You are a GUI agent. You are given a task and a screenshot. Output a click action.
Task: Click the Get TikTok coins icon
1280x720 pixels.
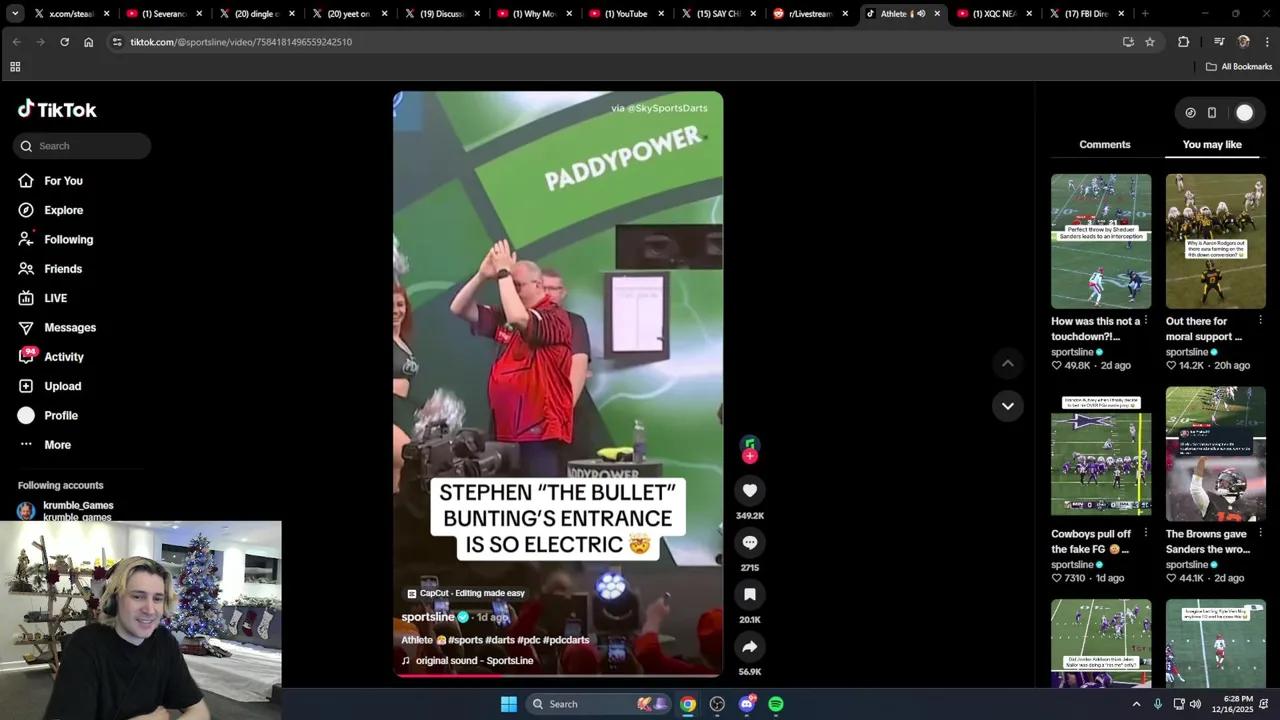point(1190,113)
